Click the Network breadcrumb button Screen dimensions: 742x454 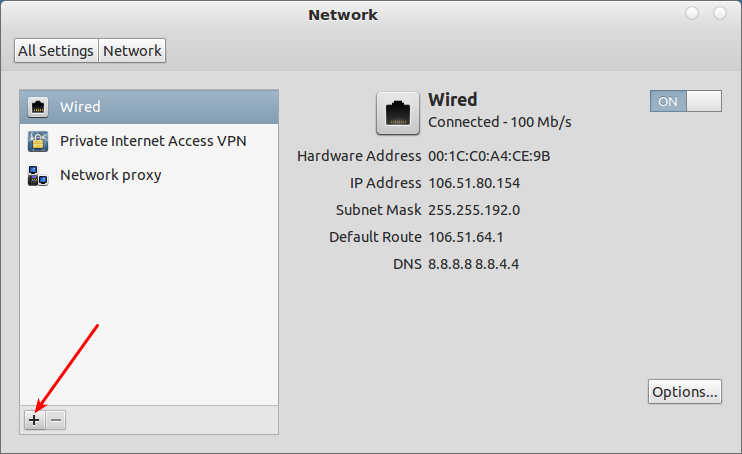pyautogui.click(x=132, y=51)
